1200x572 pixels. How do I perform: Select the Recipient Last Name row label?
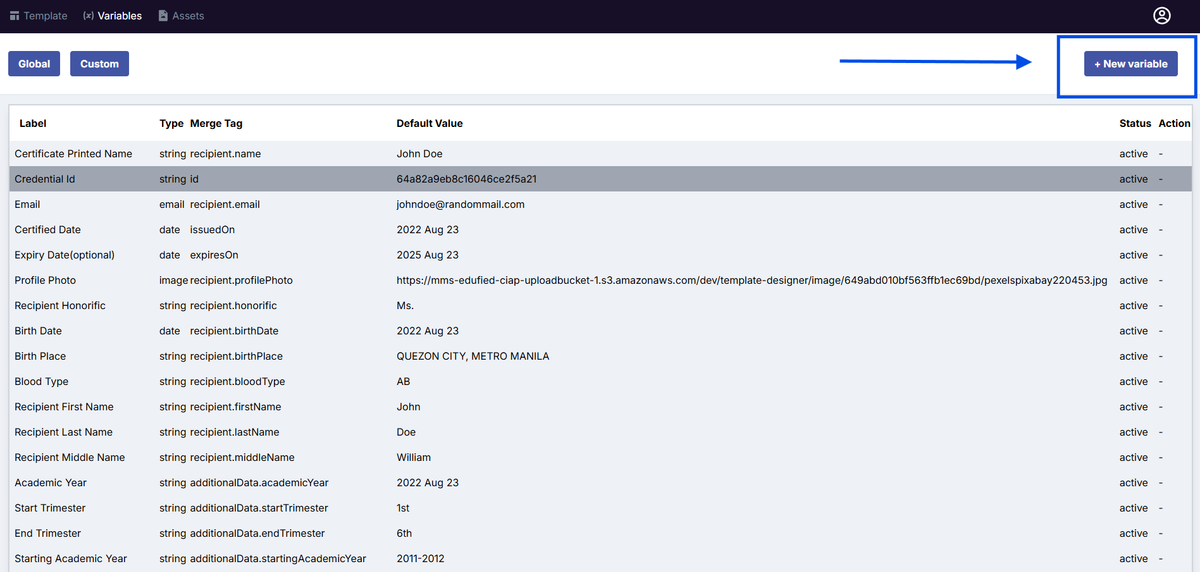[63, 432]
